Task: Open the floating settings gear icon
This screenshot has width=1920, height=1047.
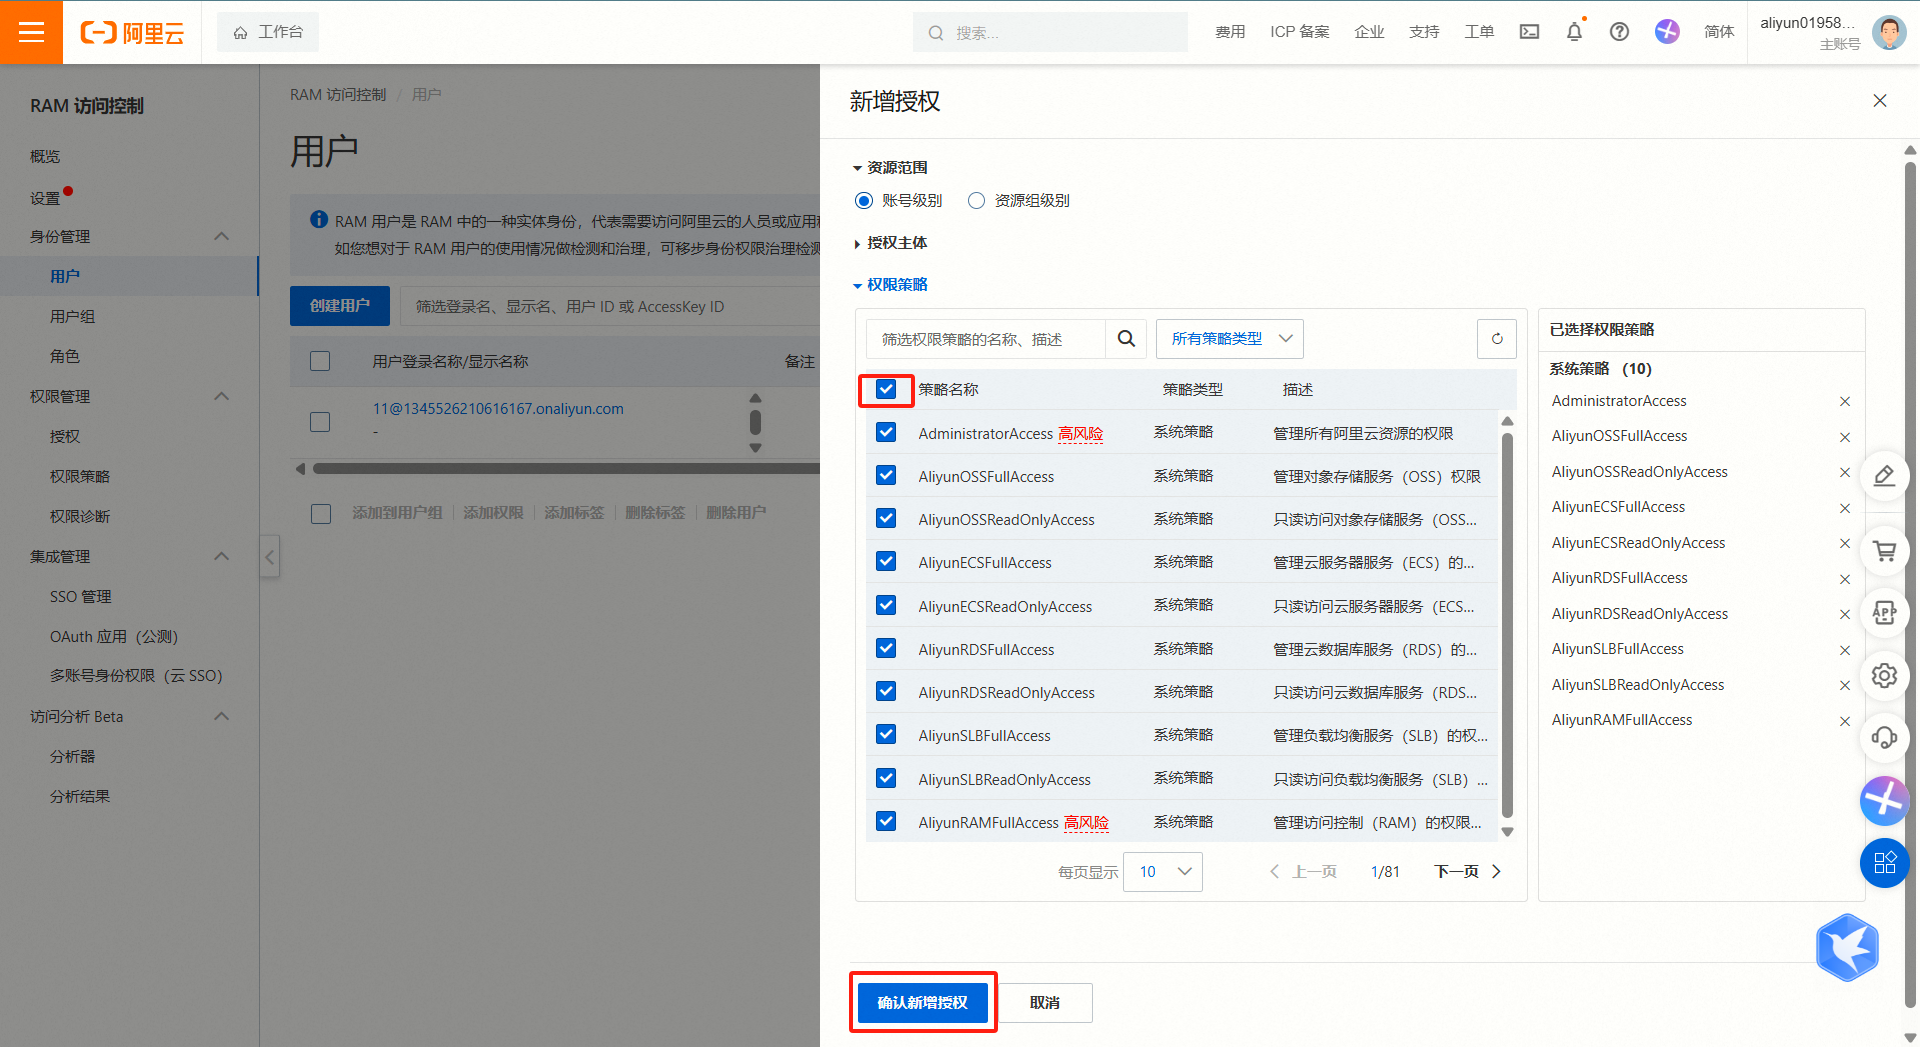Action: [x=1884, y=676]
